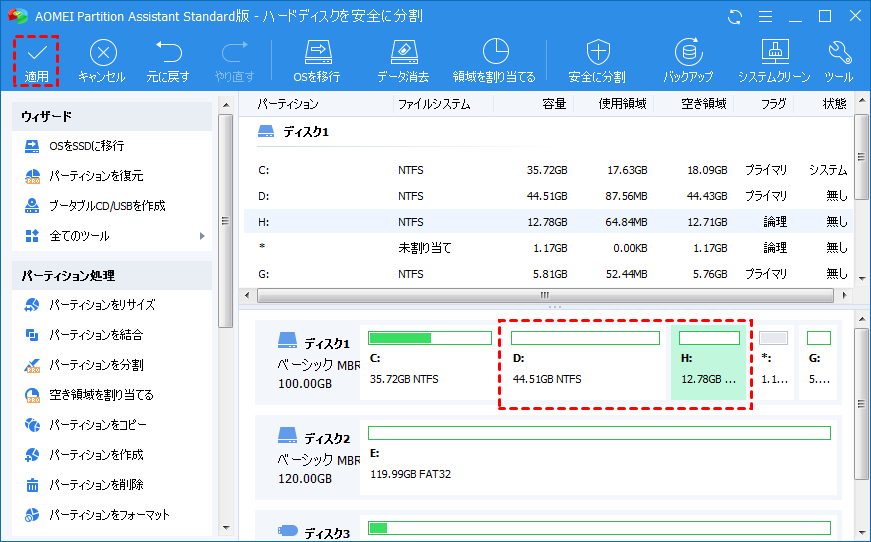Click the ウィザード section header
This screenshot has width=871, height=542.
point(112,116)
